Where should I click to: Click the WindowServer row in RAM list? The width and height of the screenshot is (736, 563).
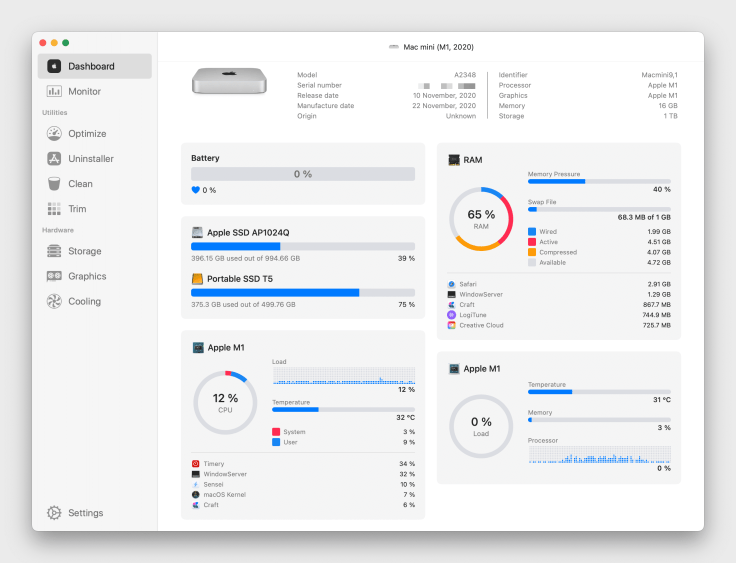click(559, 294)
